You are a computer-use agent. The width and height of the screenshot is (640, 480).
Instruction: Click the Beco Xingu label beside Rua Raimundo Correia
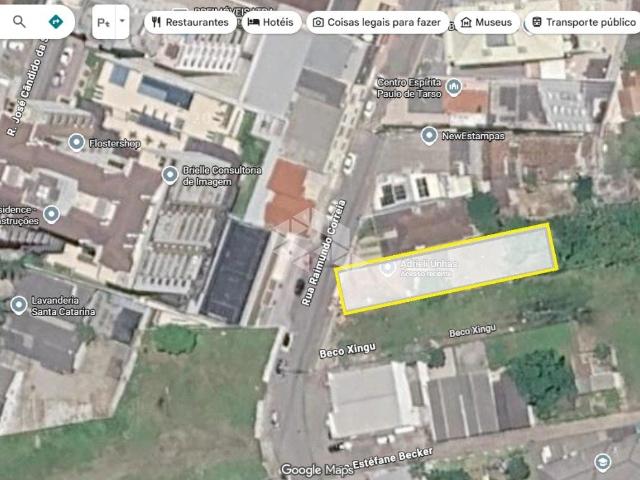tap(347, 351)
